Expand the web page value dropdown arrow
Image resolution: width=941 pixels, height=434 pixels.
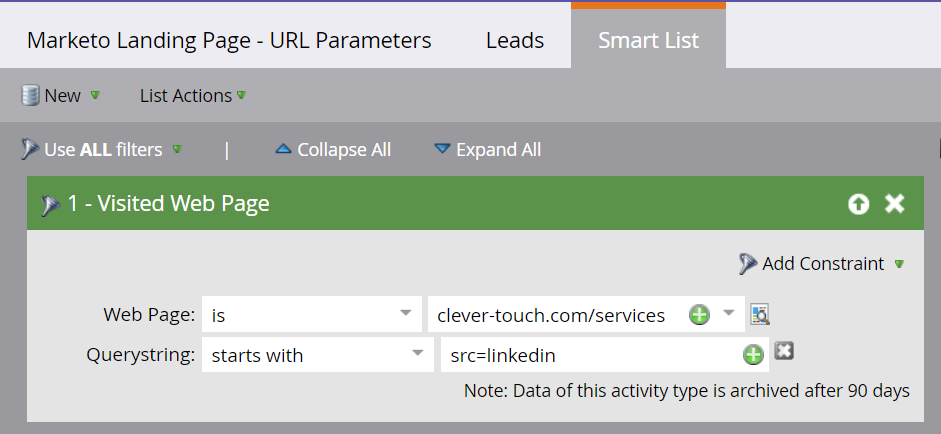[729, 313]
